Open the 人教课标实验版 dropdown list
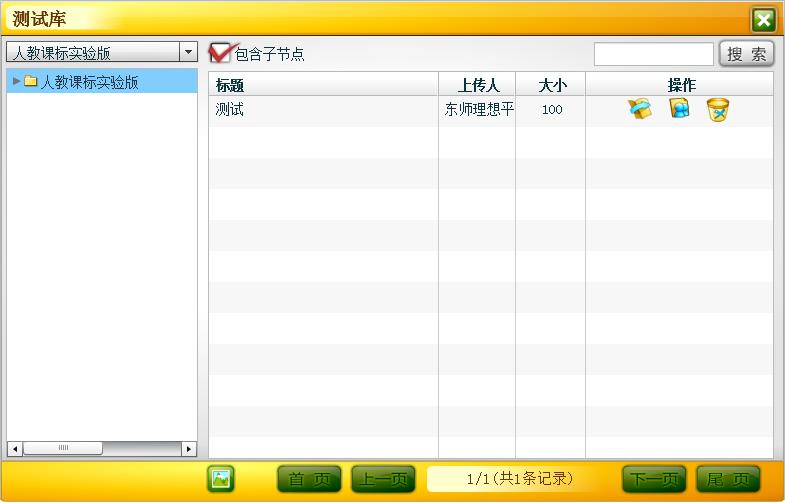This screenshot has width=785, height=503. (187, 53)
